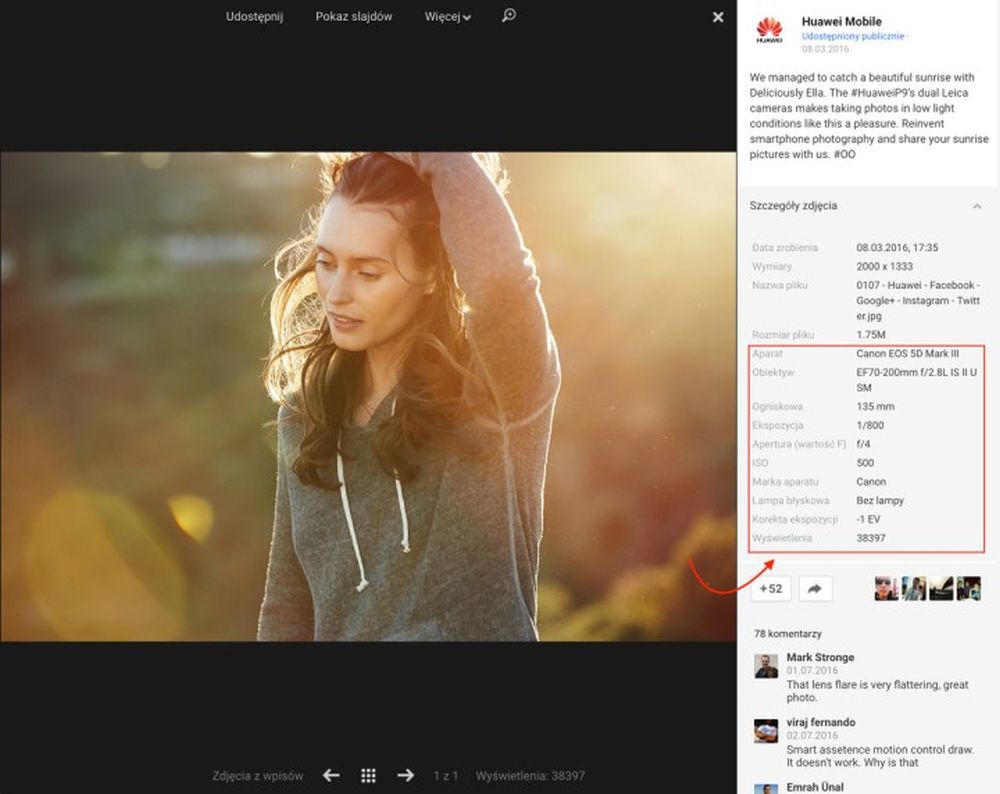
Task: Click the +52 plus-one button
Action: tap(770, 589)
